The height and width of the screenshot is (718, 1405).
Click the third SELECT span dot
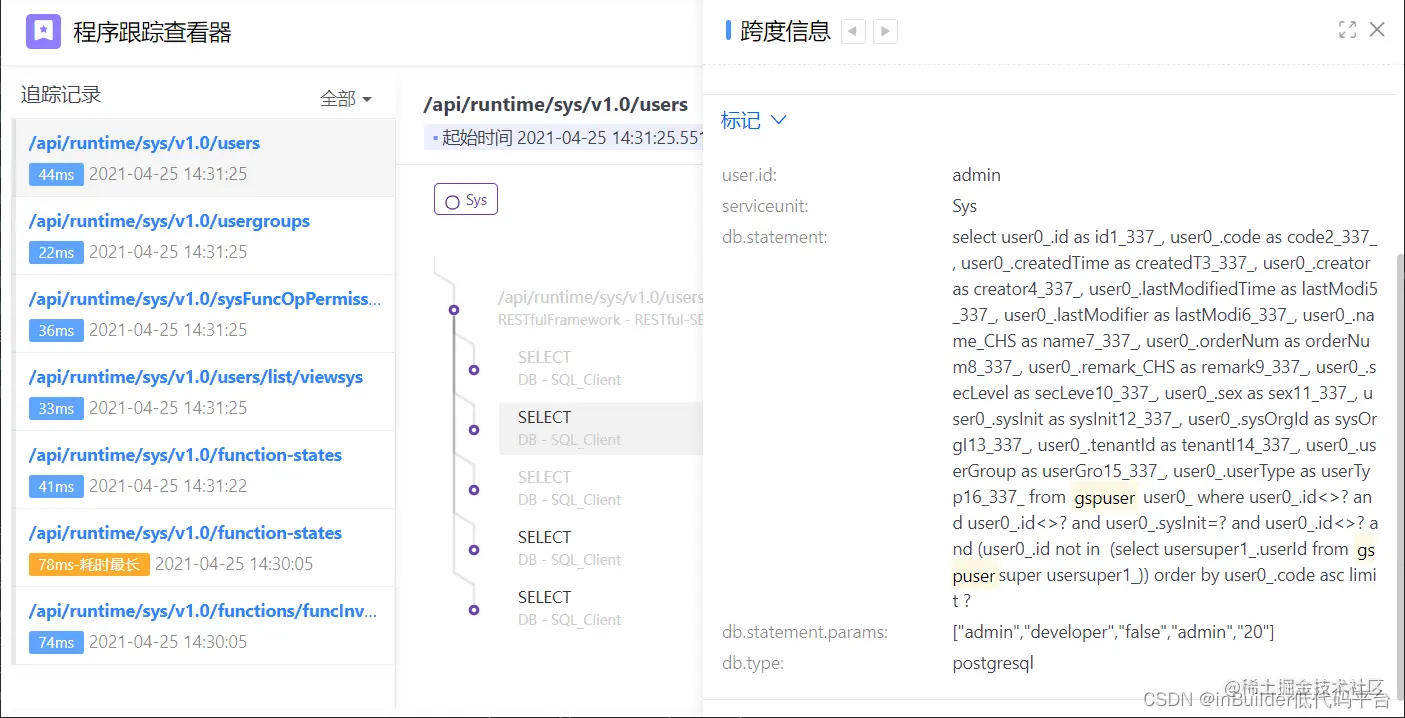(474, 490)
